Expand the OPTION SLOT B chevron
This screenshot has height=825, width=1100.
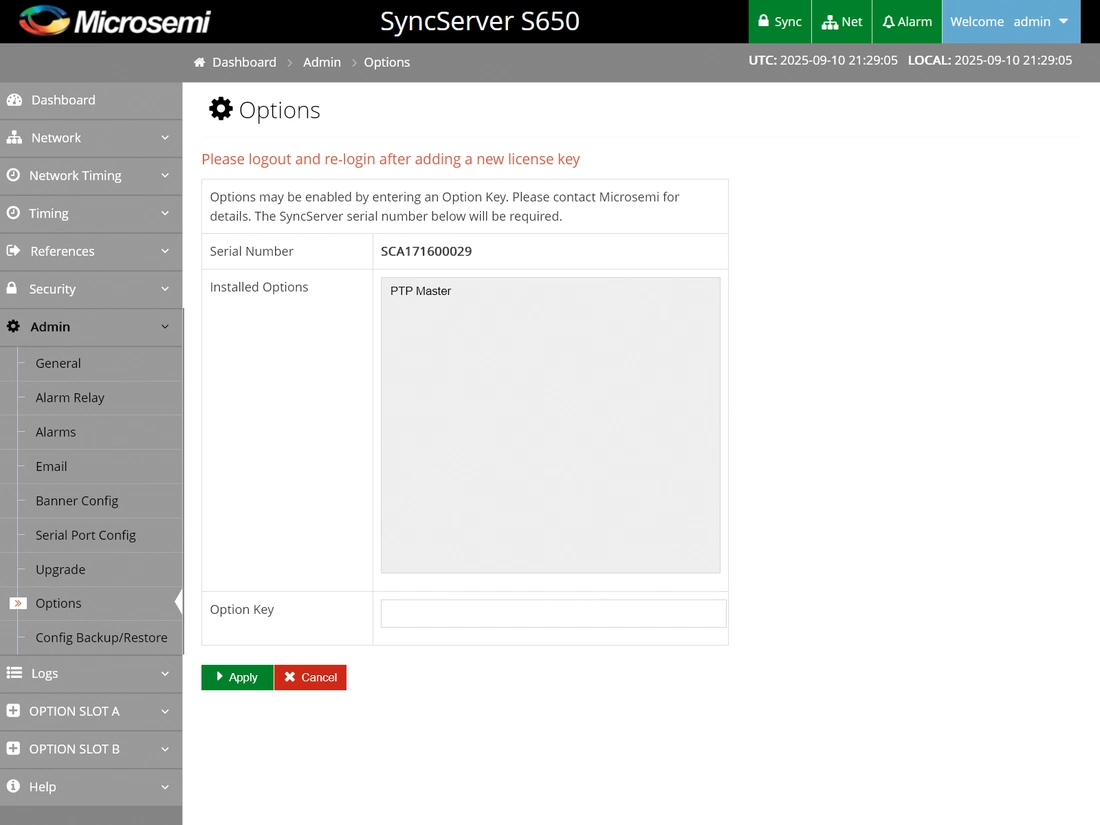[x=165, y=749]
